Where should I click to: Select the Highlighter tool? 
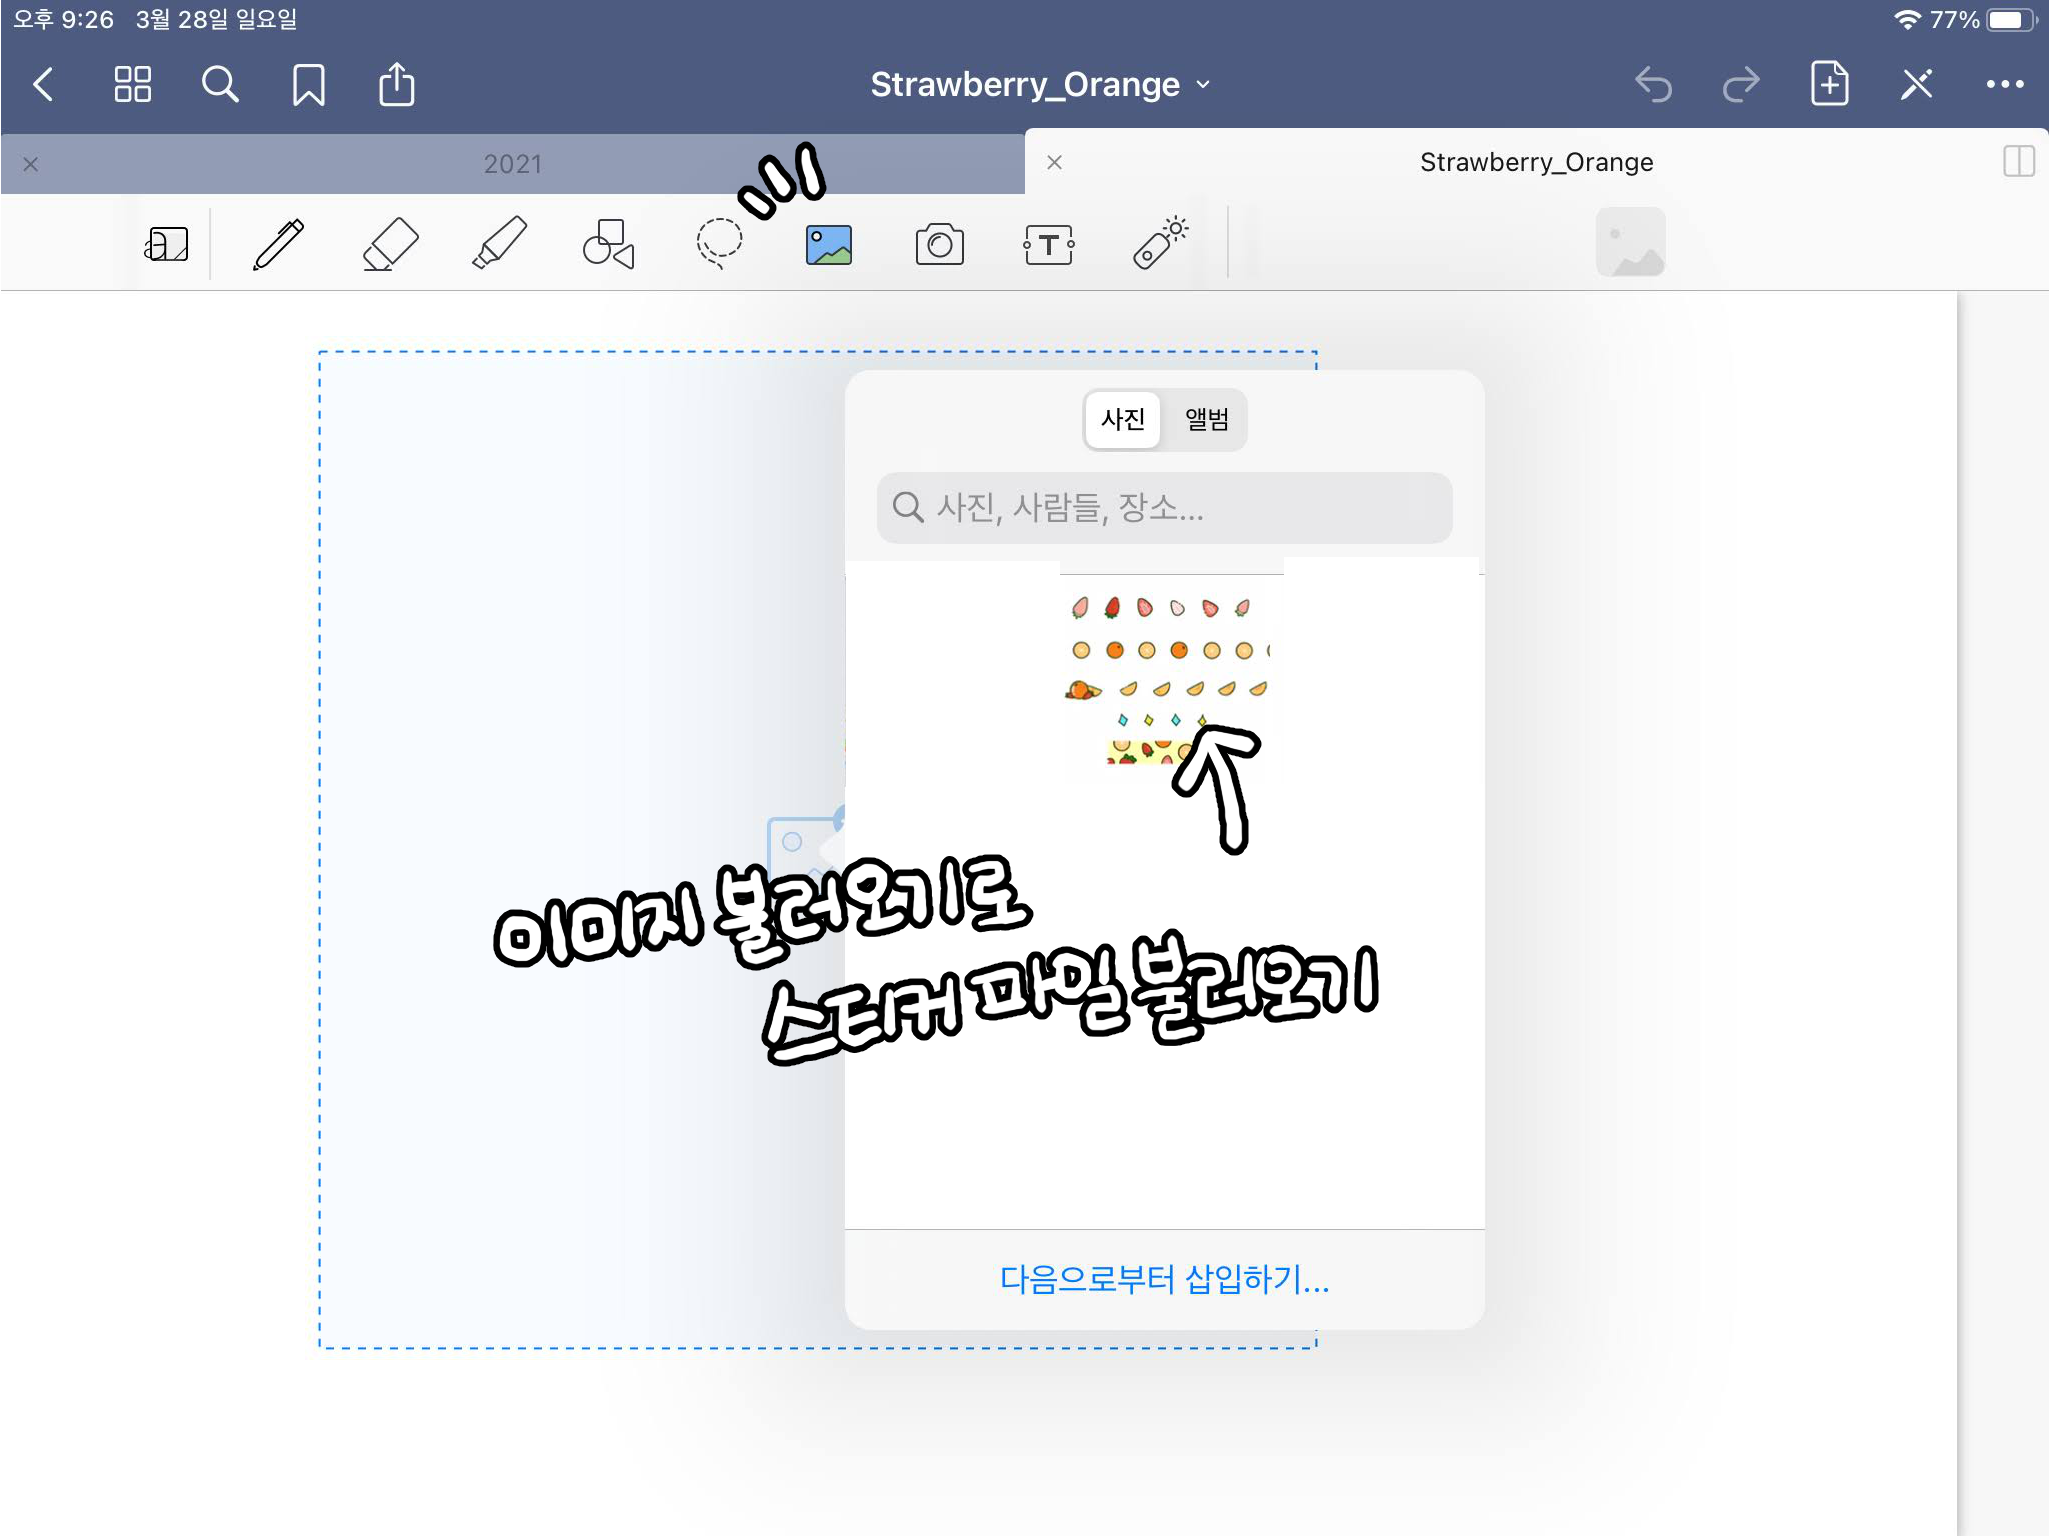pyautogui.click(x=499, y=244)
